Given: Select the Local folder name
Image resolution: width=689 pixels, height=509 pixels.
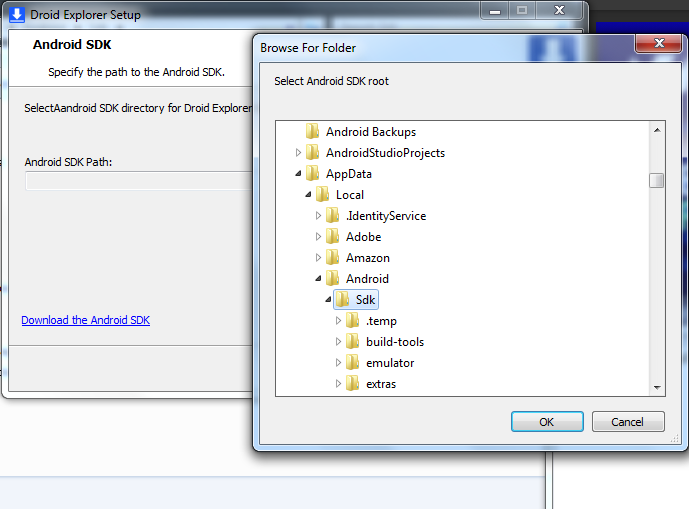Looking at the screenshot, I should (x=350, y=195).
